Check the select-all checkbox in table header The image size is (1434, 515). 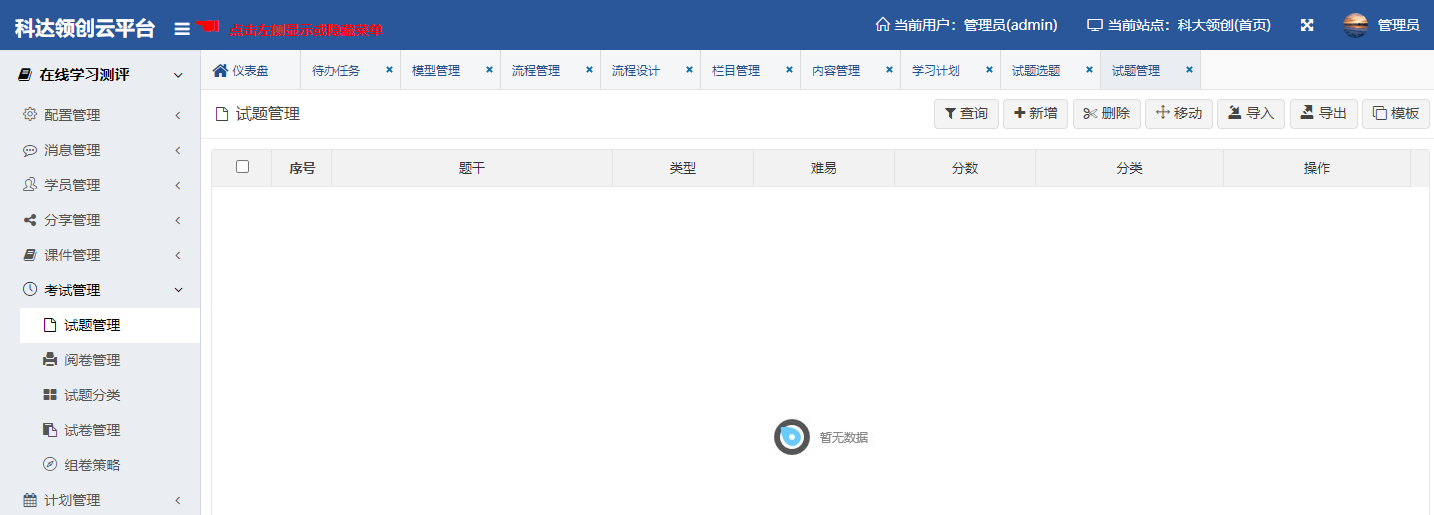242,167
